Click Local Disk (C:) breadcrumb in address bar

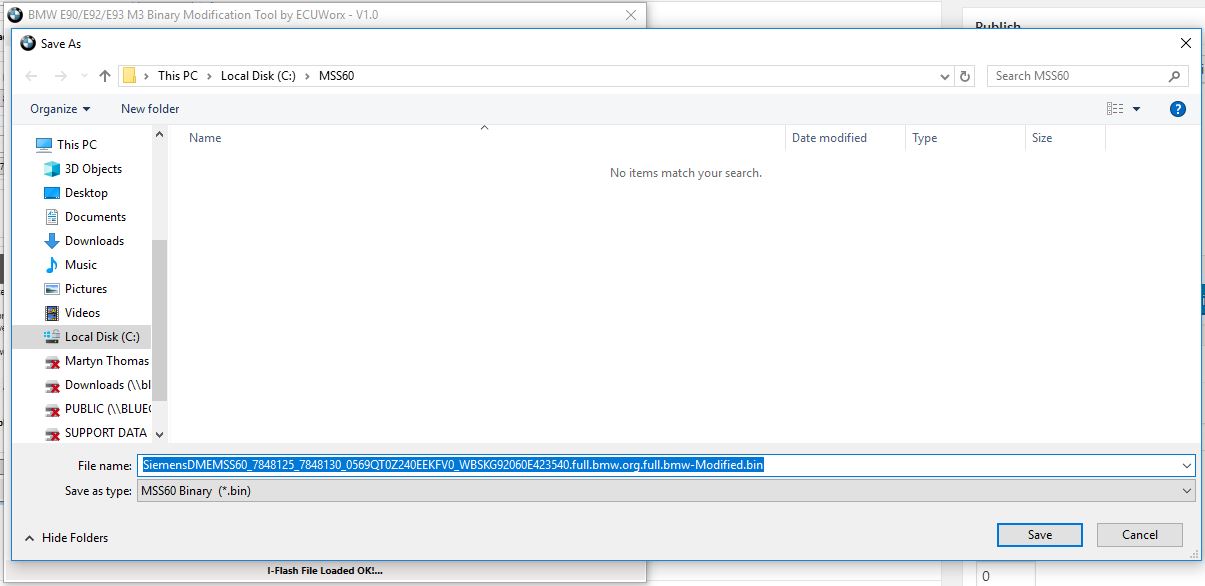[x=259, y=76]
